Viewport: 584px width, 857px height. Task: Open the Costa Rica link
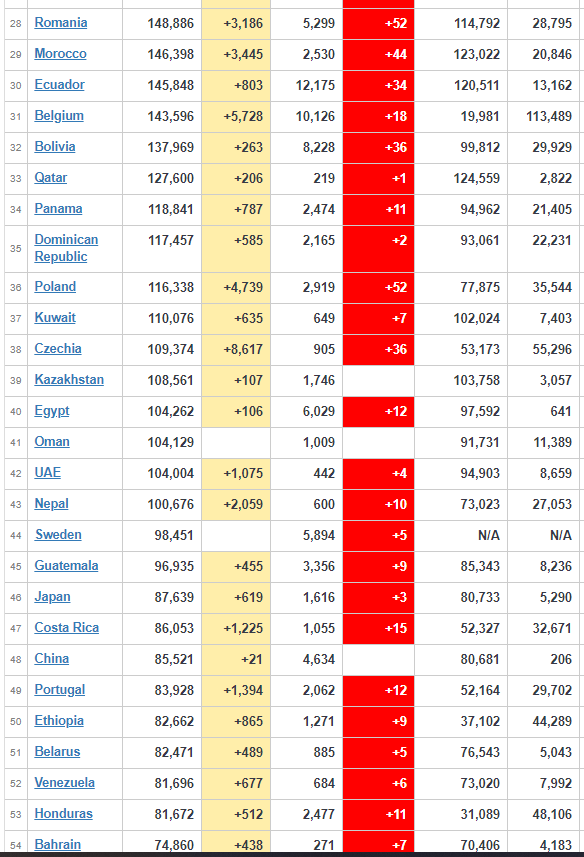(67, 627)
